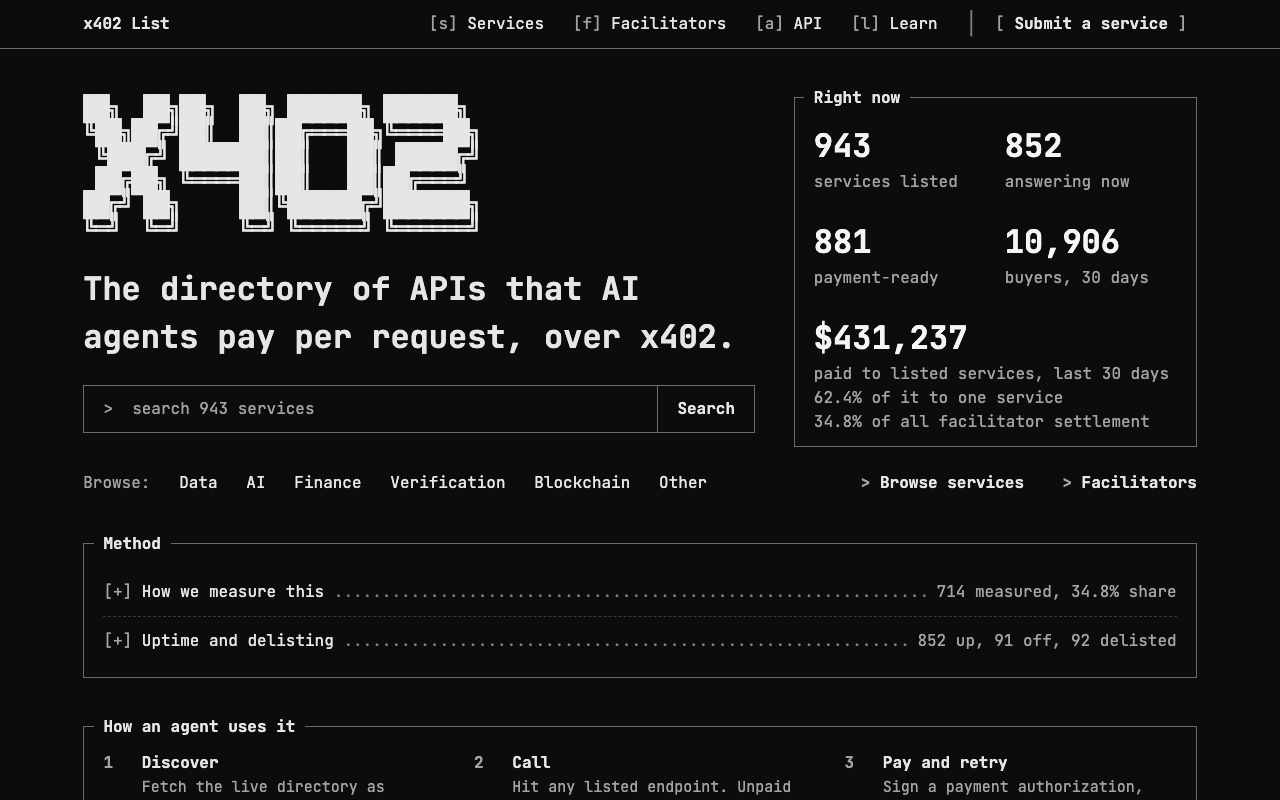Click the 943 services listed stat
Viewport: 1280px width, 800px height.
(885, 159)
